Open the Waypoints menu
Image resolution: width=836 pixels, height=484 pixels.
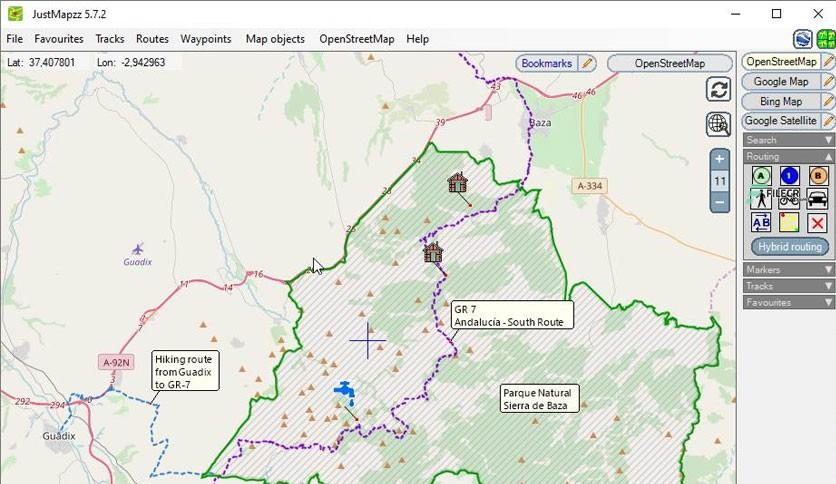point(206,39)
